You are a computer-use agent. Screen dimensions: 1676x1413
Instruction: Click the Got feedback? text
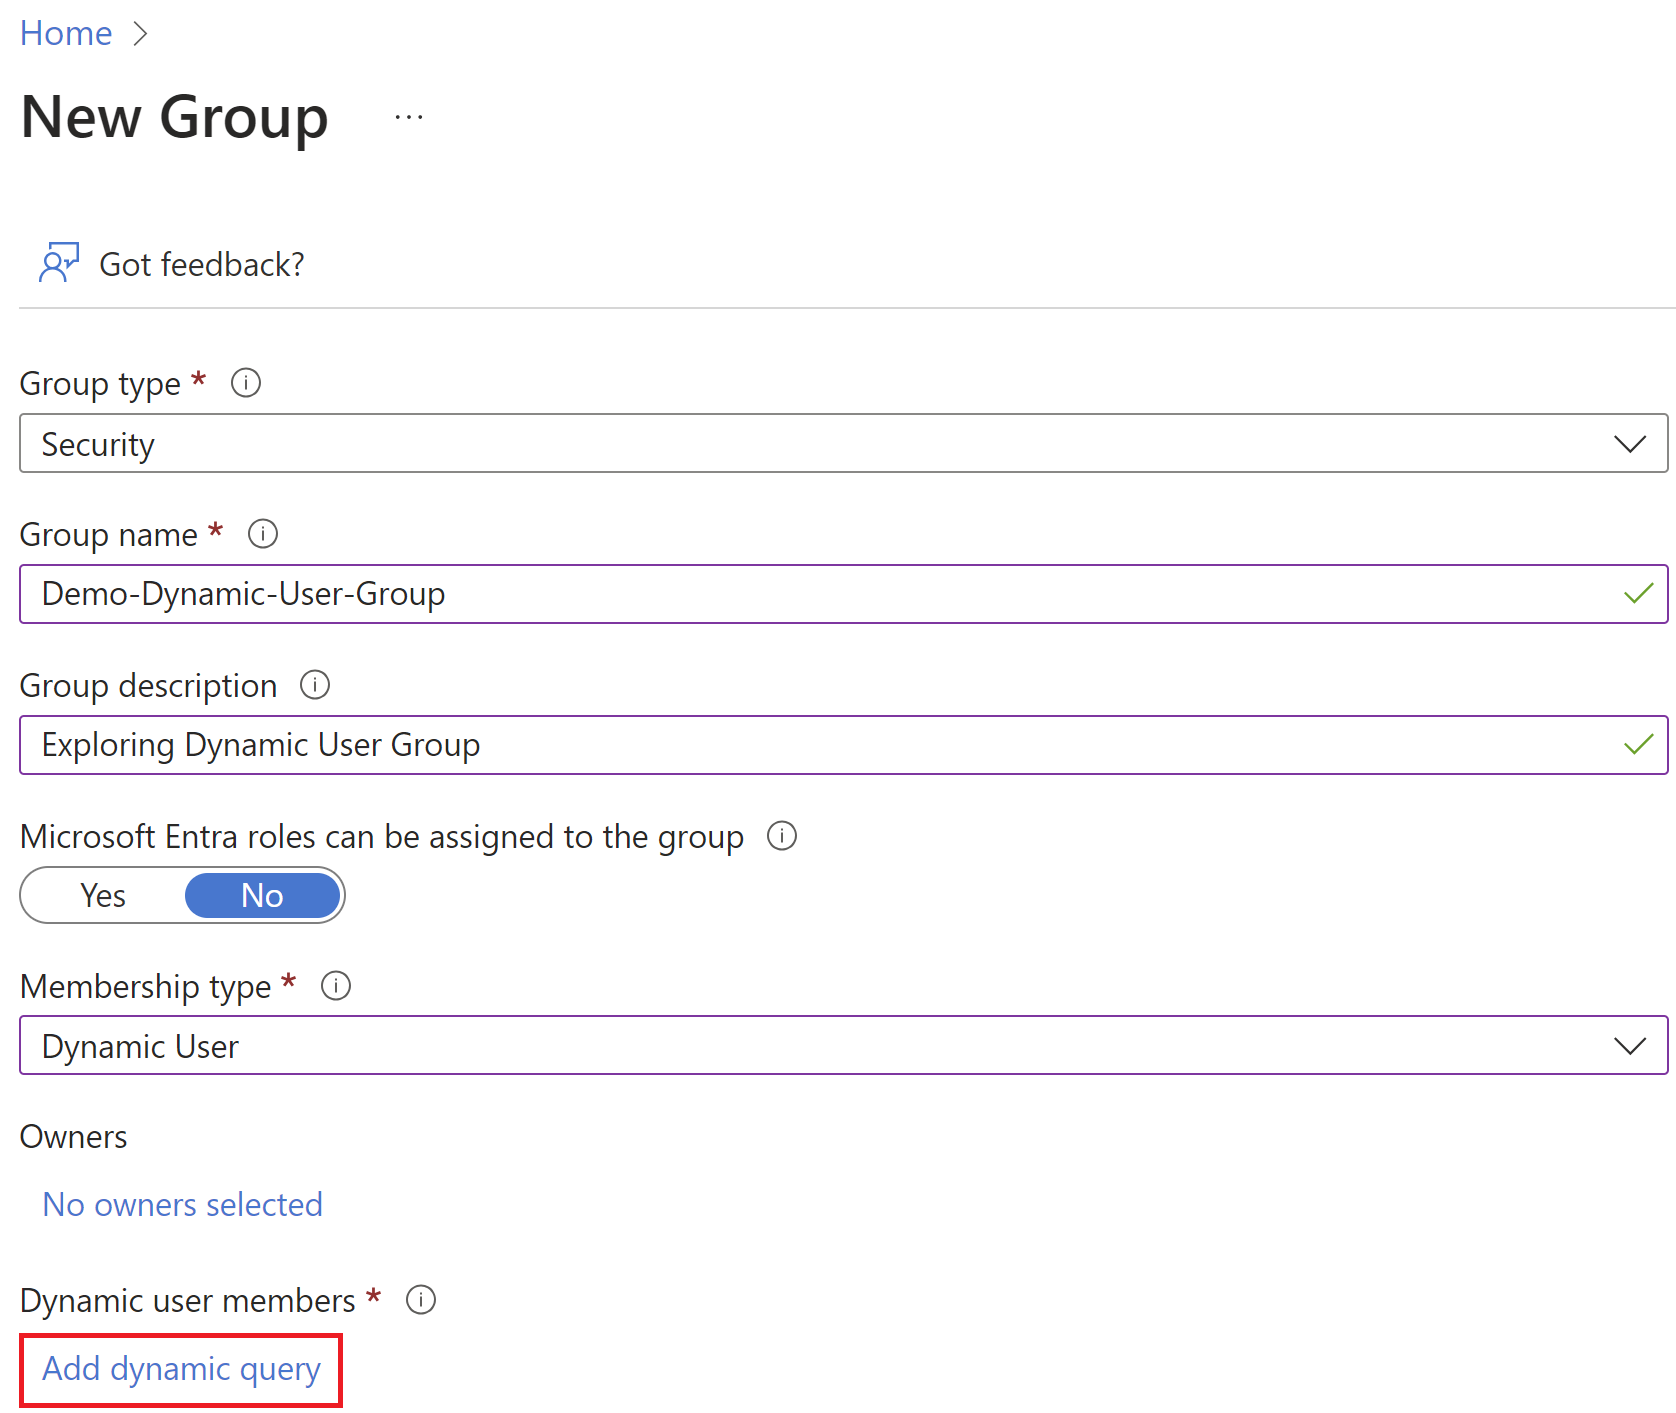pos(201,264)
